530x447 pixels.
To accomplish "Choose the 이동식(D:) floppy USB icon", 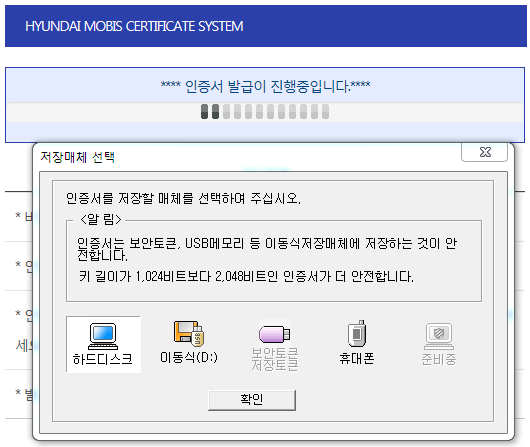I will [x=189, y=333].
